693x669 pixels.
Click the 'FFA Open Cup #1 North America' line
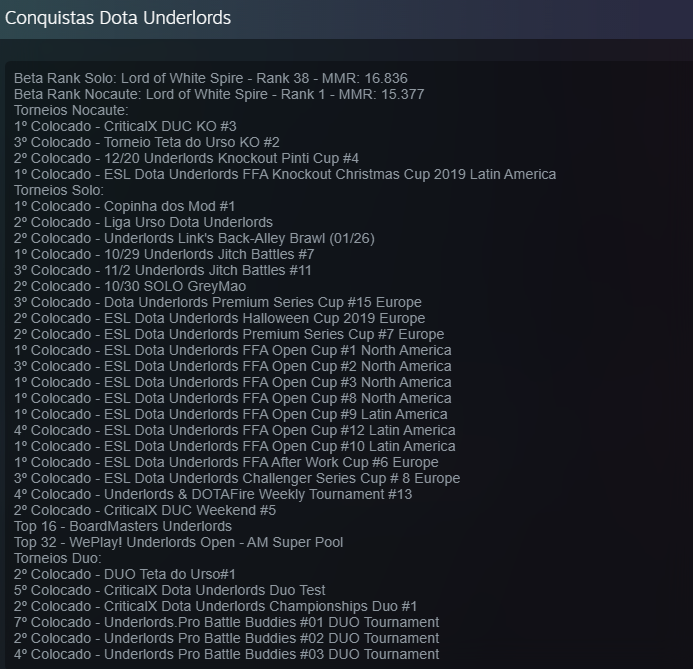pyautogui.click(x=232, y=350)
